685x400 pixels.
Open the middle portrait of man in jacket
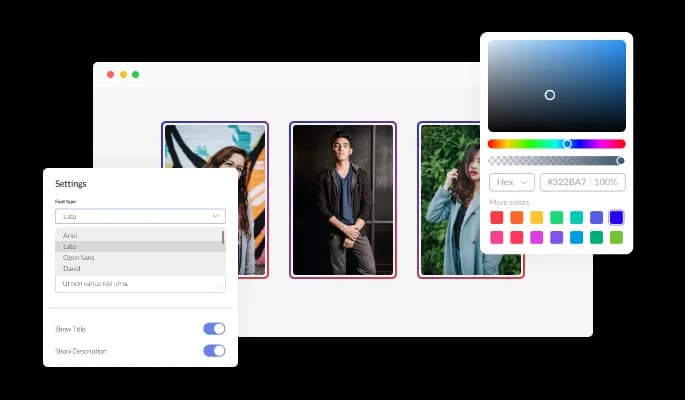(x=342, y=200)
